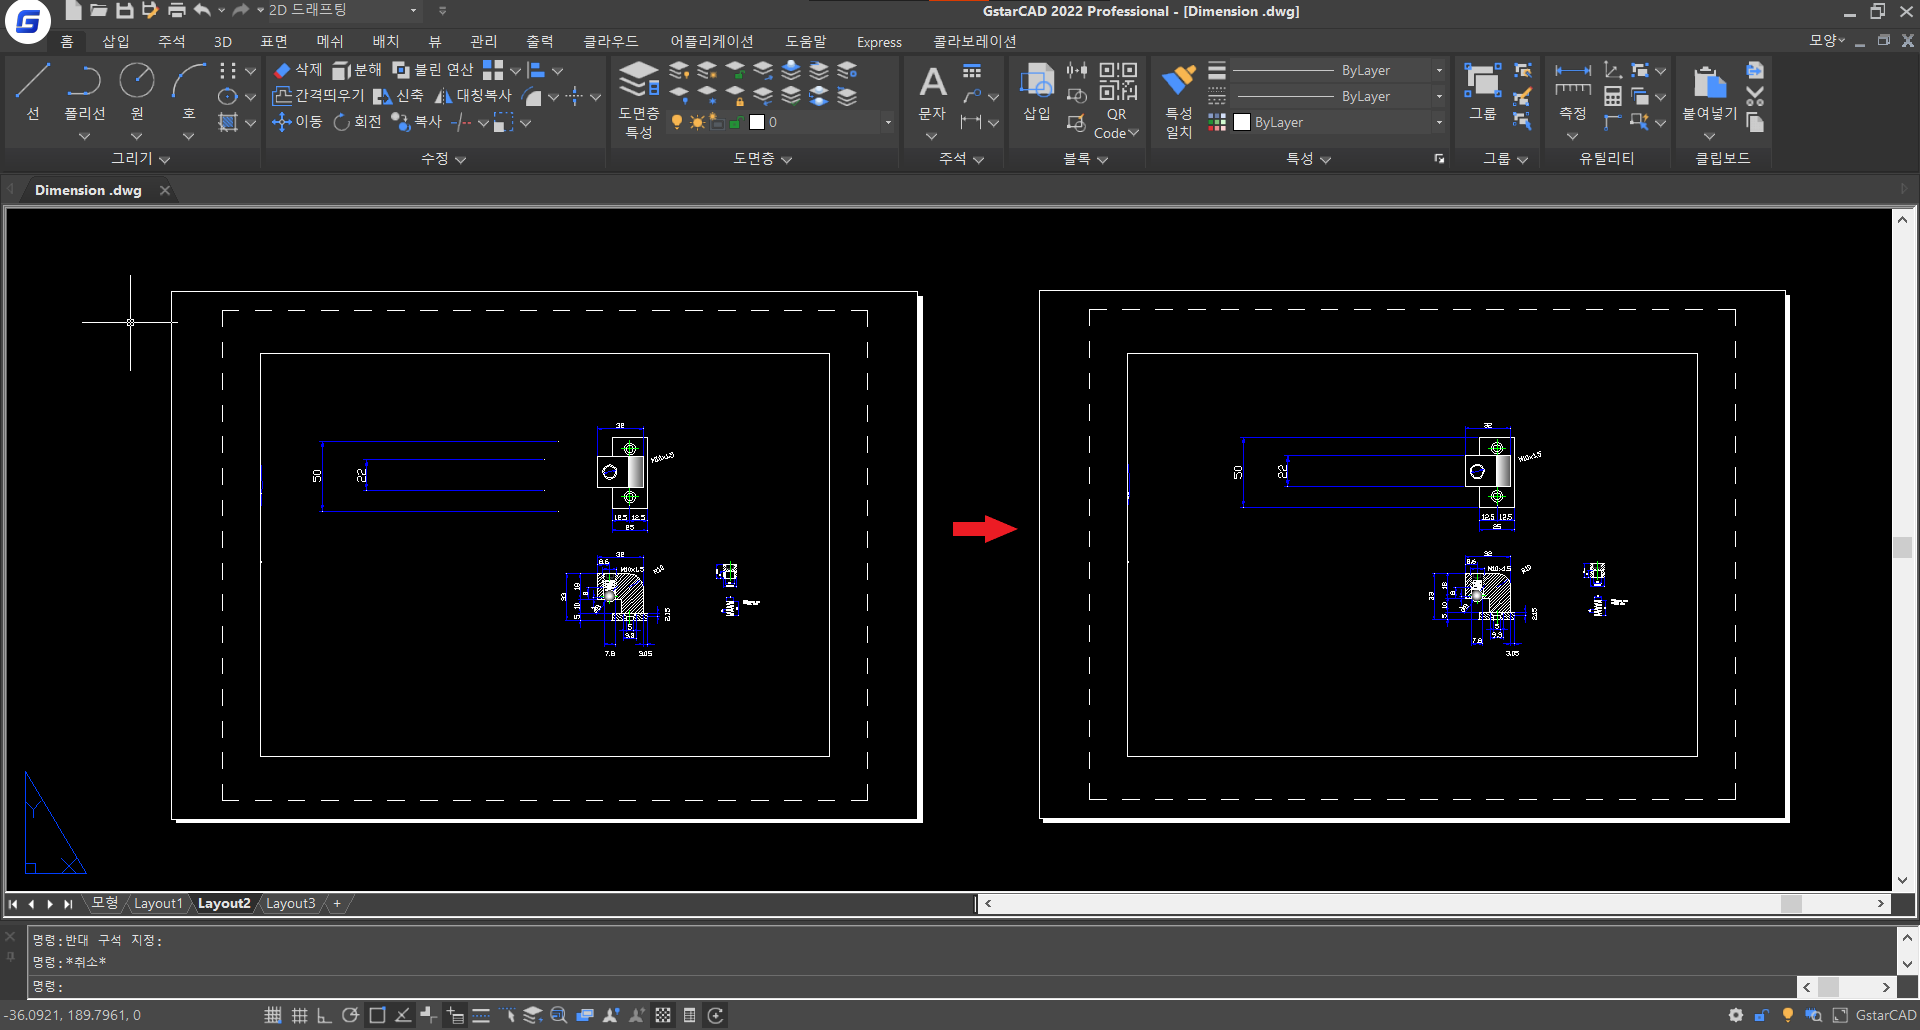Click the Explode (분해) tool
This screenshot has height=1030, width=1920.
click(357, 69)
